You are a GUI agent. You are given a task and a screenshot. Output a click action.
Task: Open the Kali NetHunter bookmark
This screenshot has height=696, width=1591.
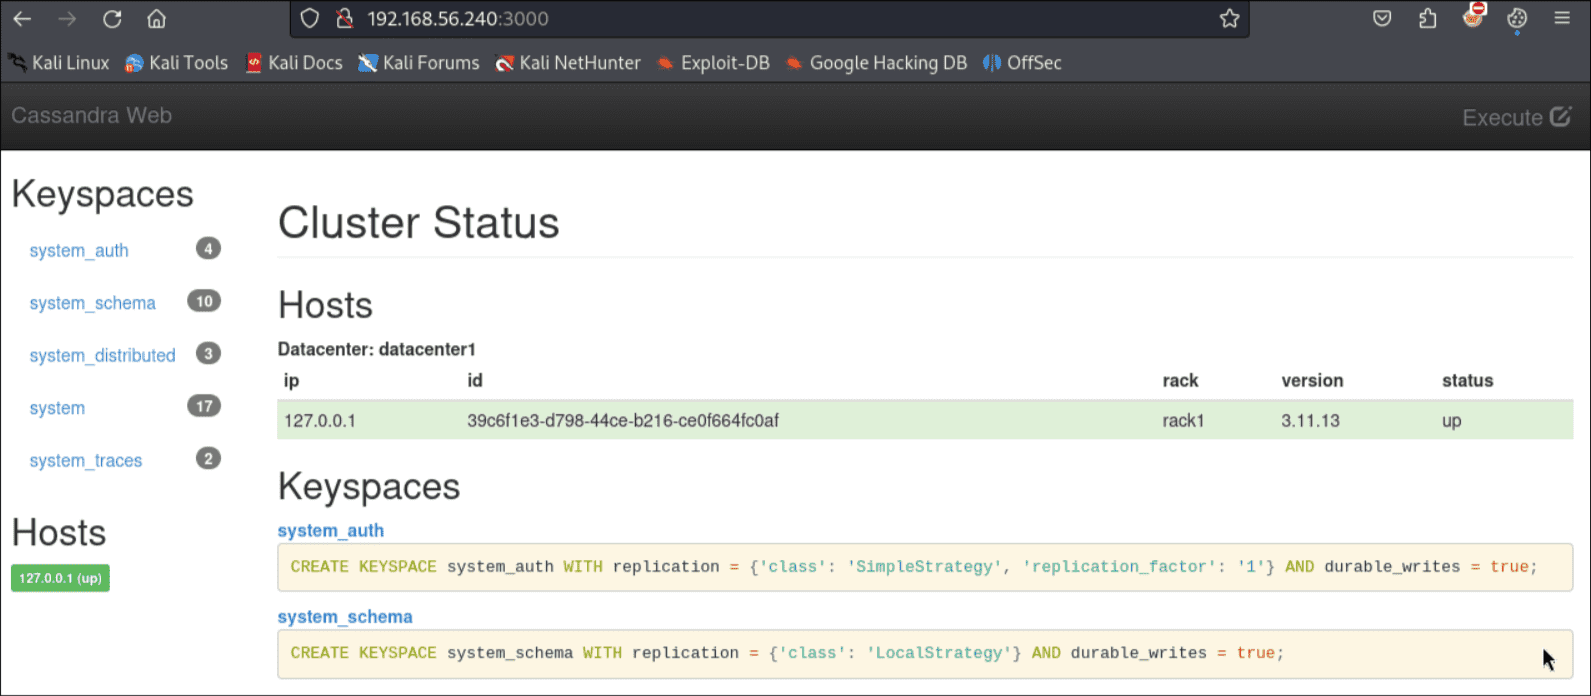568,63
